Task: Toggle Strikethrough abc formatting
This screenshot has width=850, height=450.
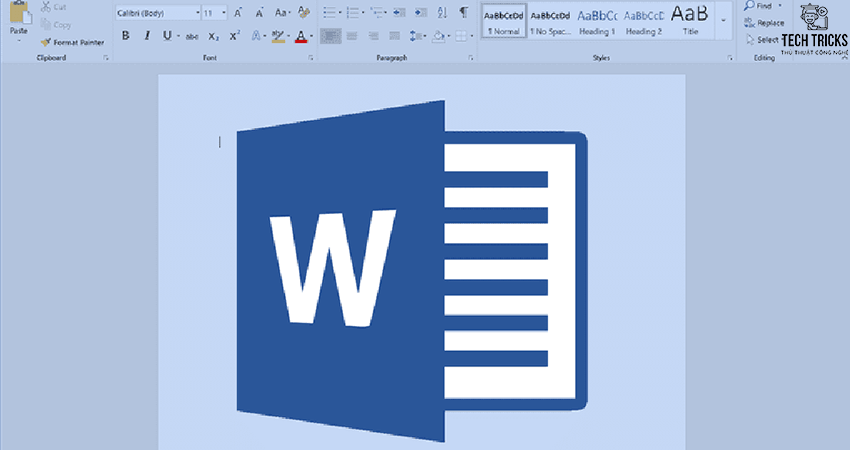Action: 192,36
